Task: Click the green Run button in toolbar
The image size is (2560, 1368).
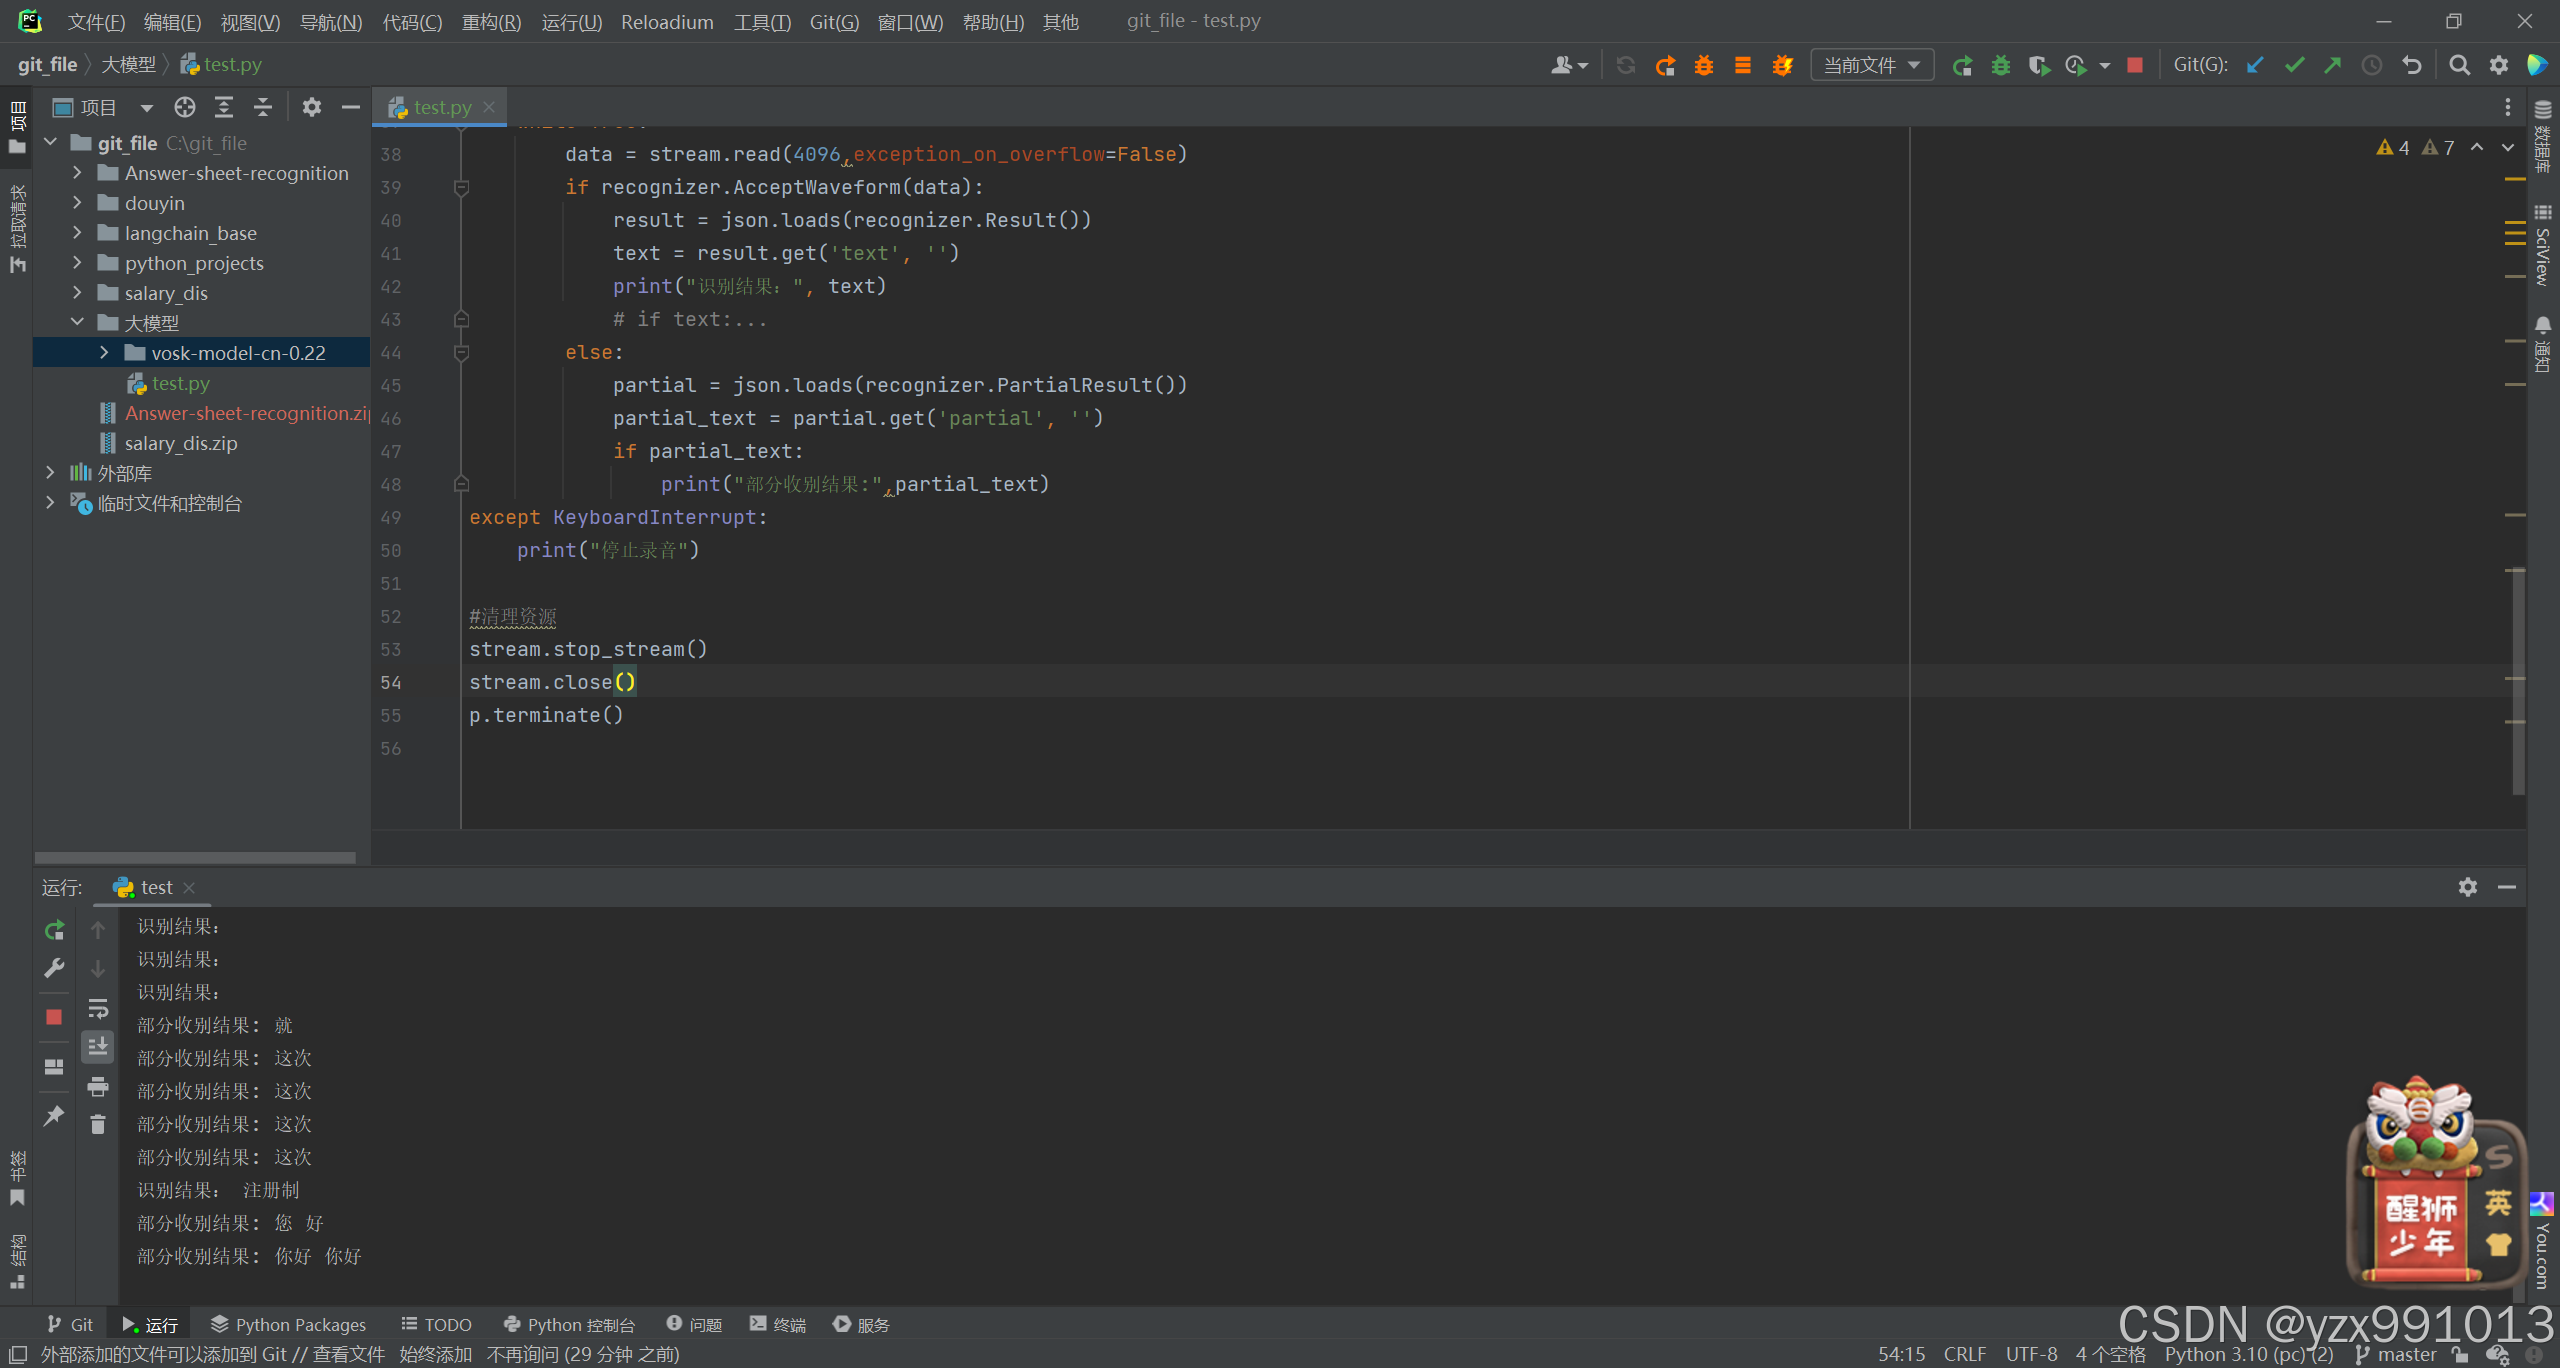Action: 1962,65
